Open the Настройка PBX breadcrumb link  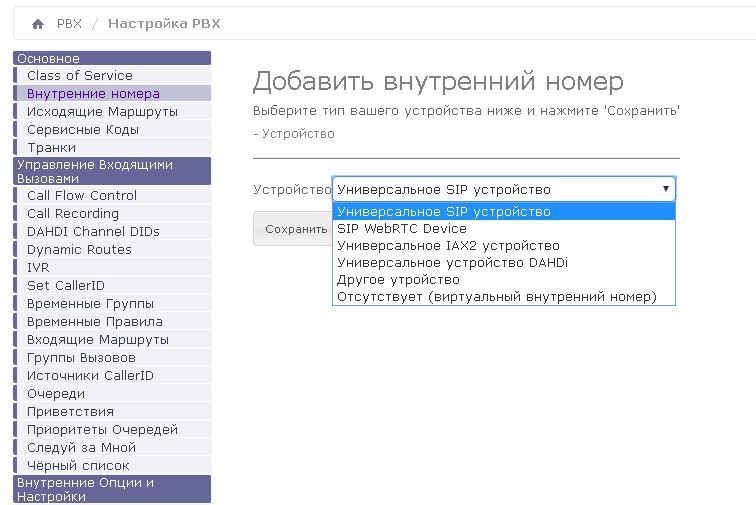click(x=164, y=24)
